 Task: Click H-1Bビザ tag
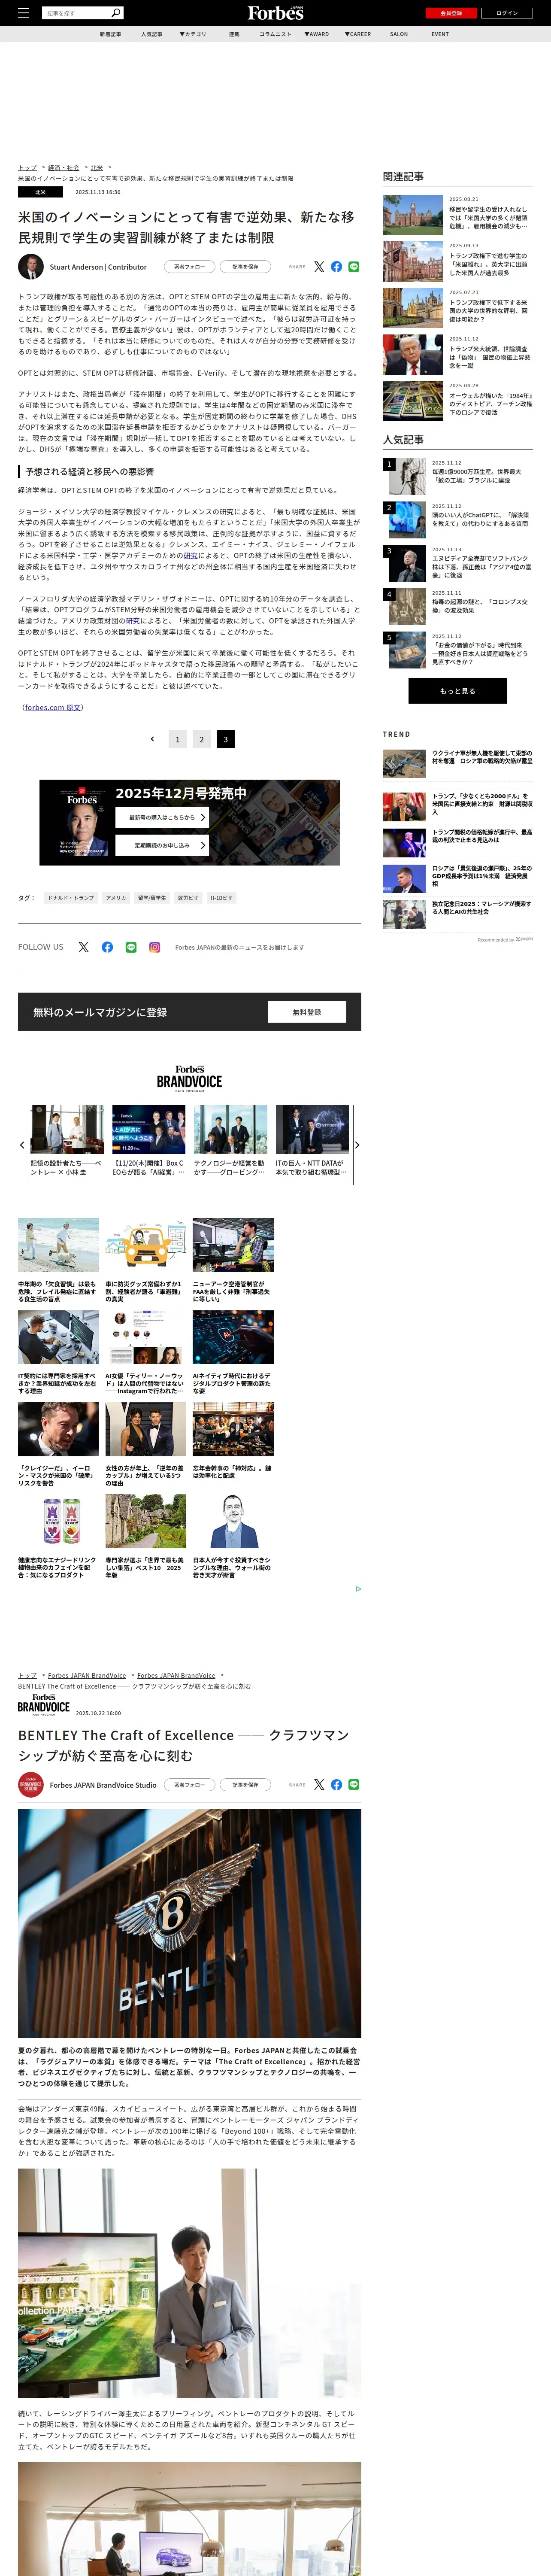(222, 898)
